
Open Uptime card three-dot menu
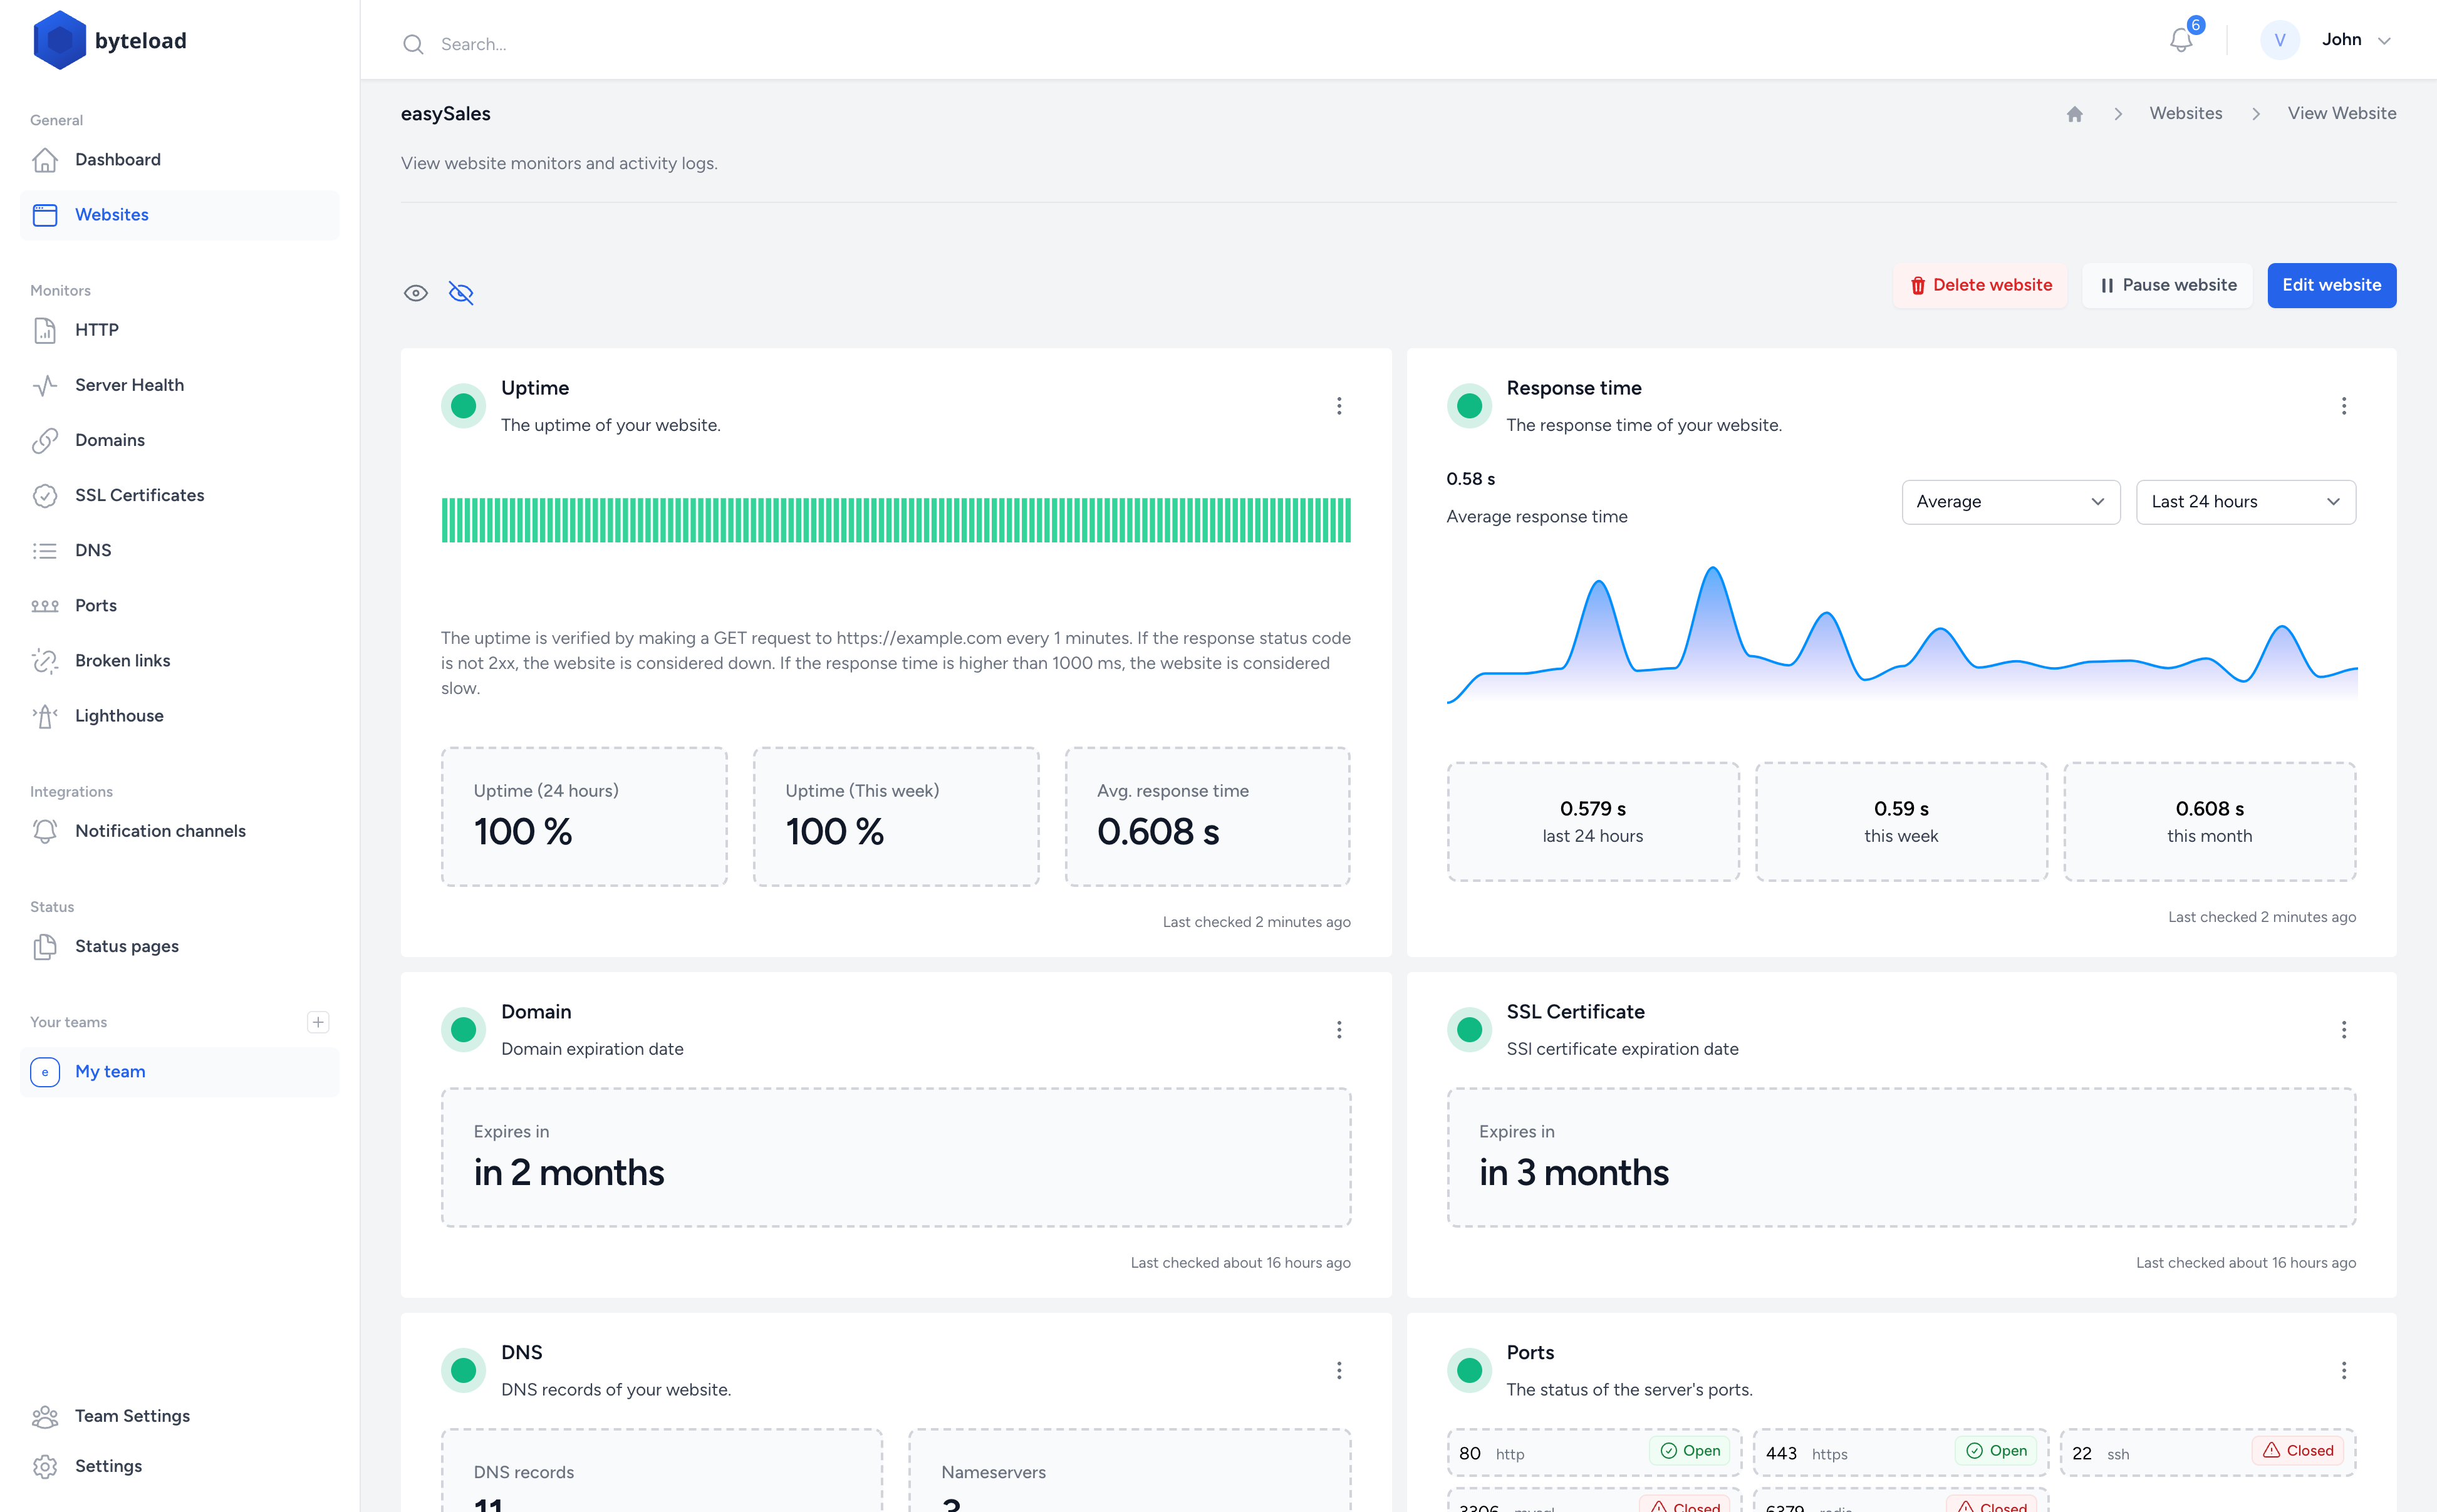coord(1339,406)
